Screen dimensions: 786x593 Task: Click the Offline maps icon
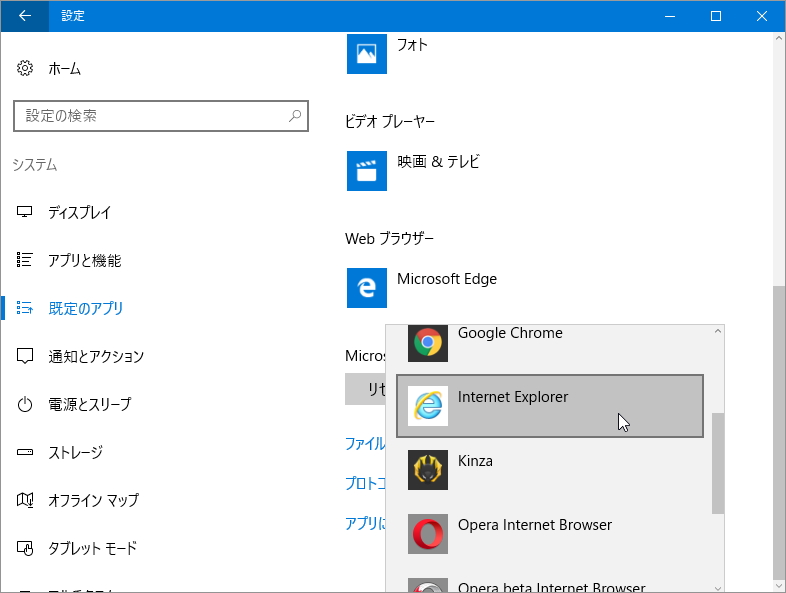25,500
